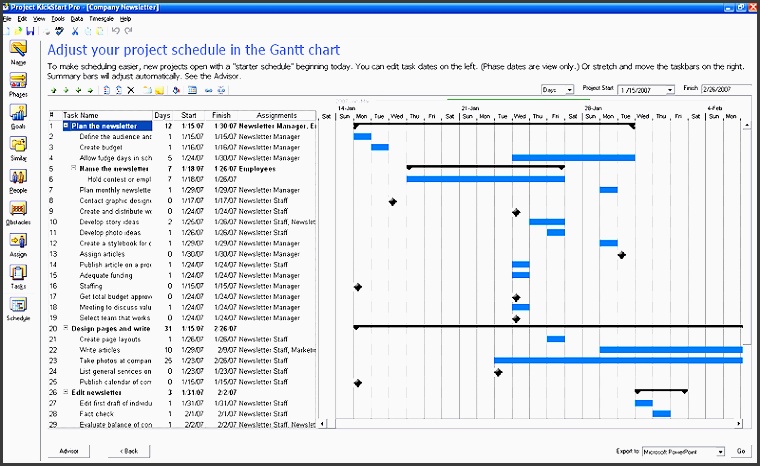Select the Assign articles milestone diamond

622,255
